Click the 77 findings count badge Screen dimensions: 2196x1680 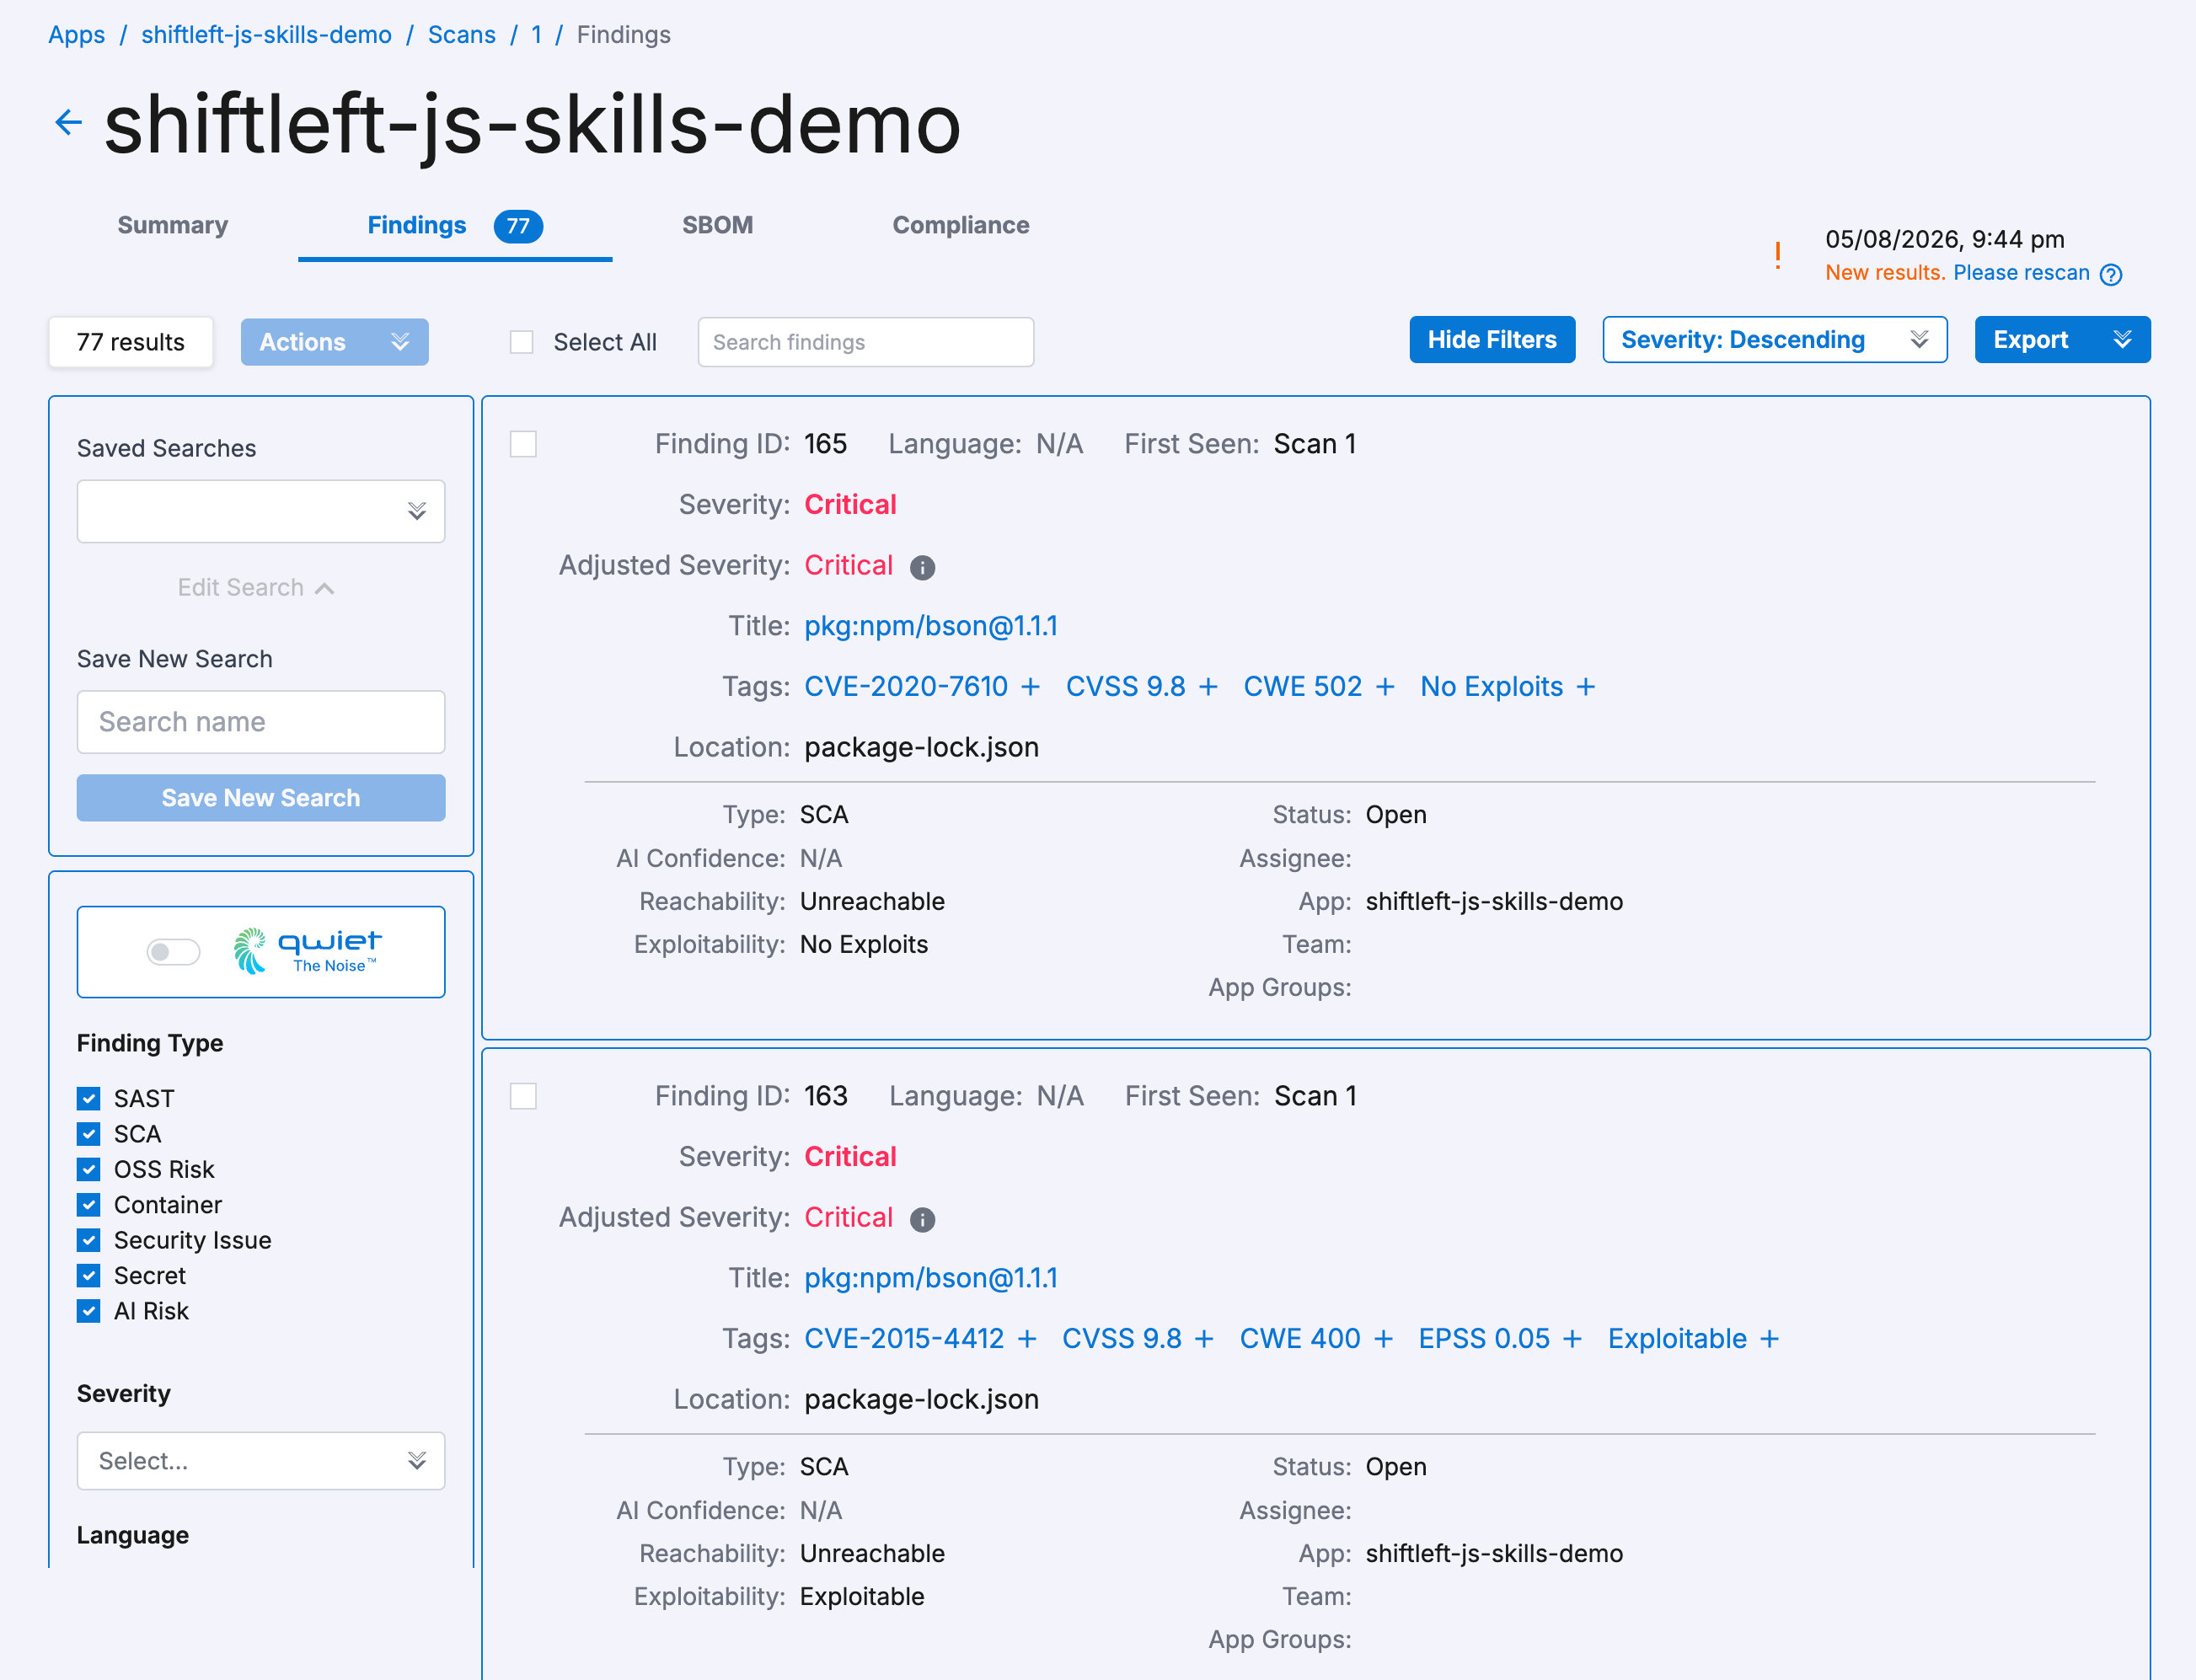[x=518, y=227]
